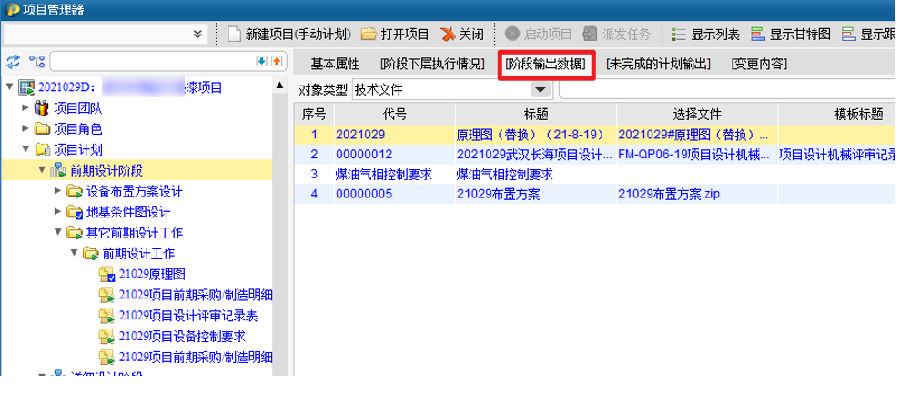Collapse the 其它前期设计工作 node
Screen dimensions: 900x408
57,232
